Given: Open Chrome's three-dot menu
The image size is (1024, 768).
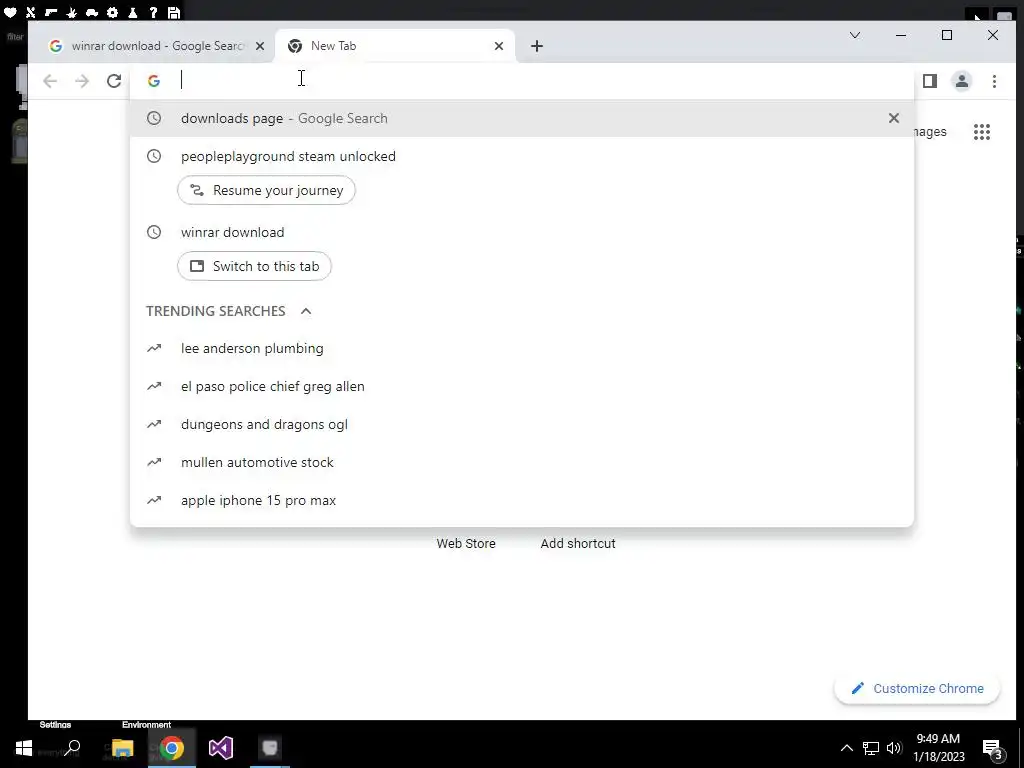Looking at the screenshot, I should click(994, 81).
